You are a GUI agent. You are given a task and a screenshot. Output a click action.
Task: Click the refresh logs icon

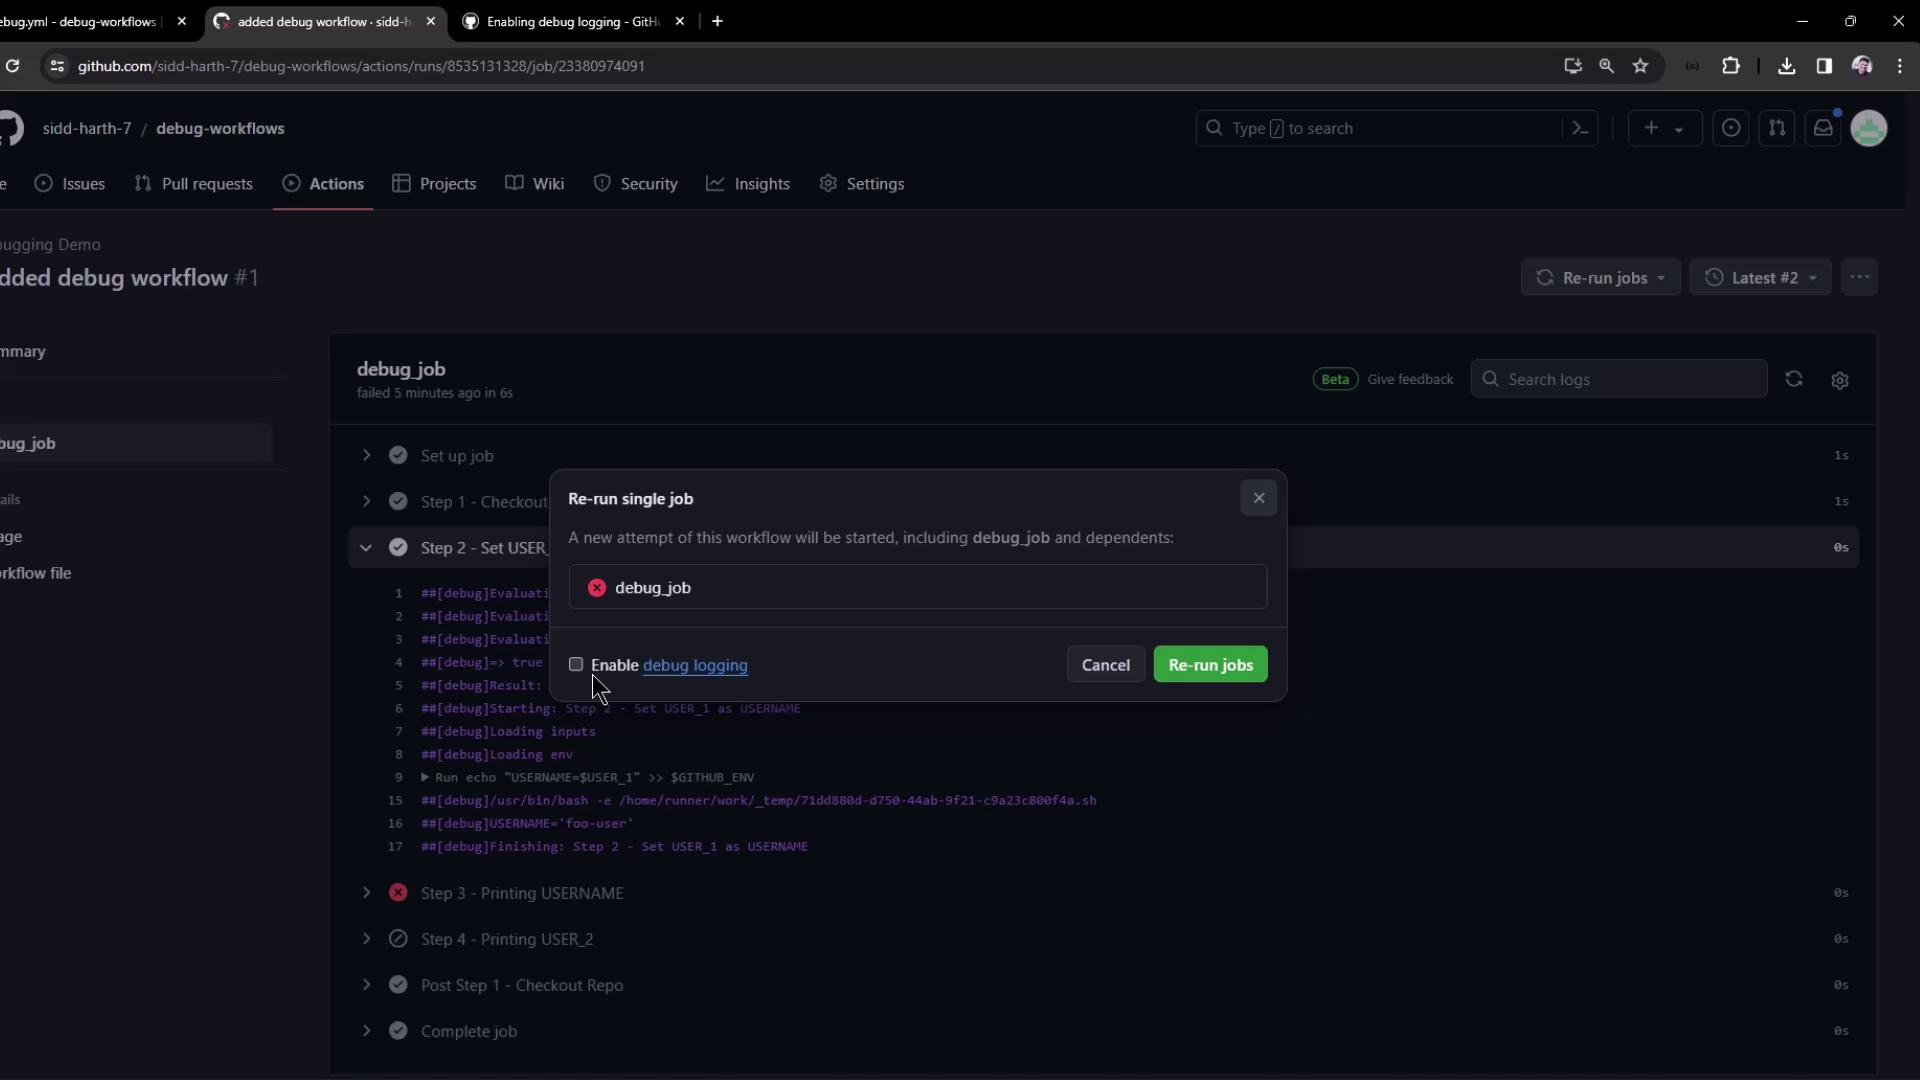[1793, 379]
